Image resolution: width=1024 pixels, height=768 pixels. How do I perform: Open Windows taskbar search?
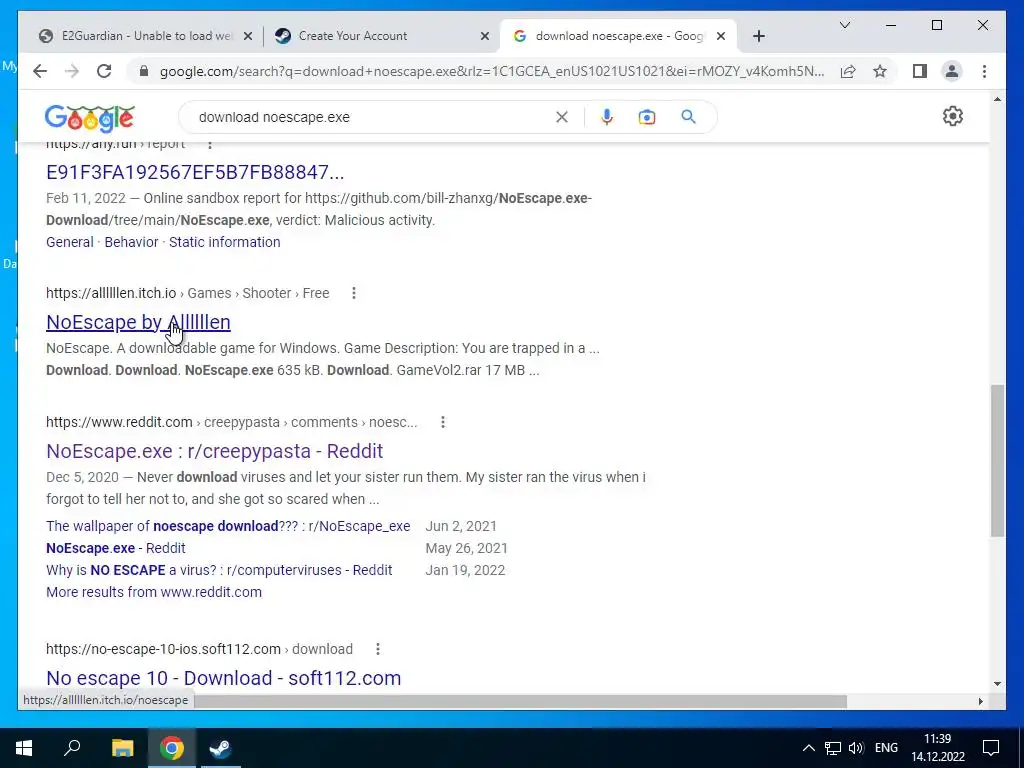72,748
